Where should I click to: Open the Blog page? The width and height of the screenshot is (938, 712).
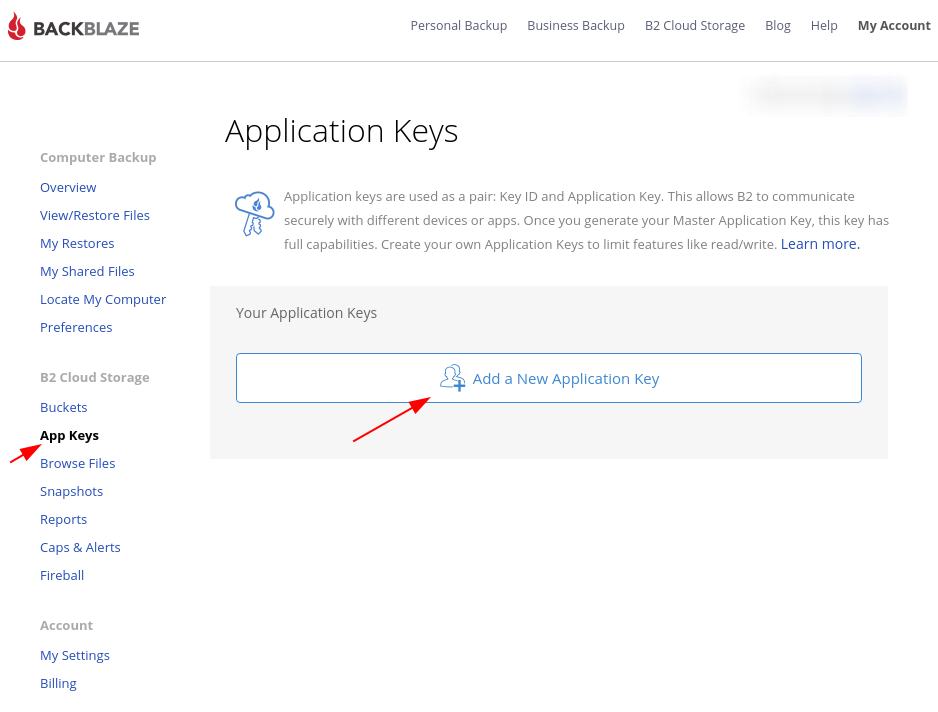click(778, 25)
